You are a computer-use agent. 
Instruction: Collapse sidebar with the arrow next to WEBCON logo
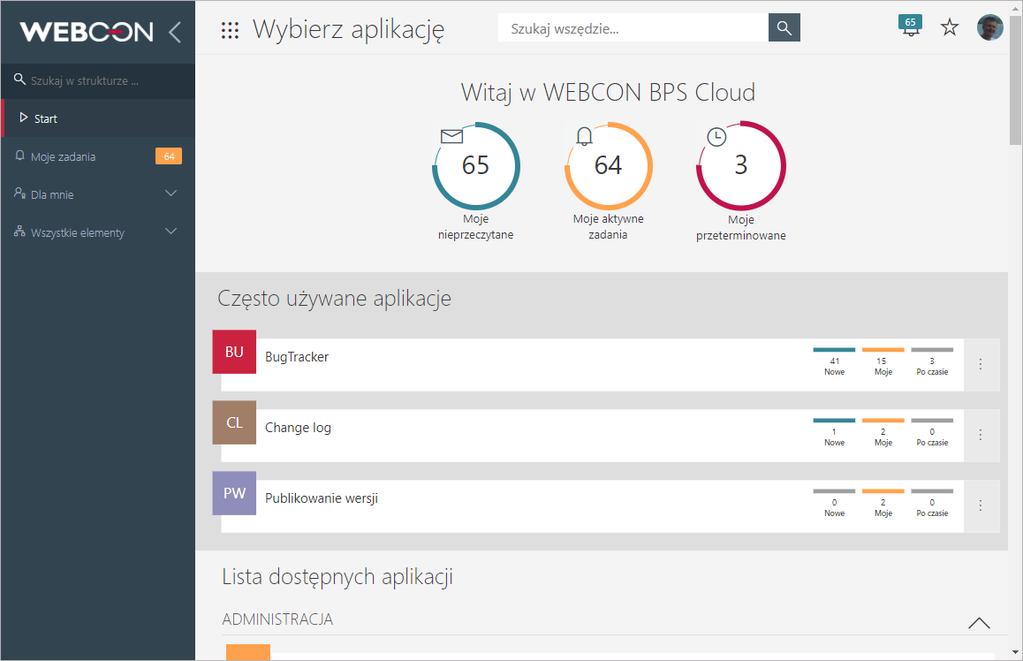tap(175, 31)
